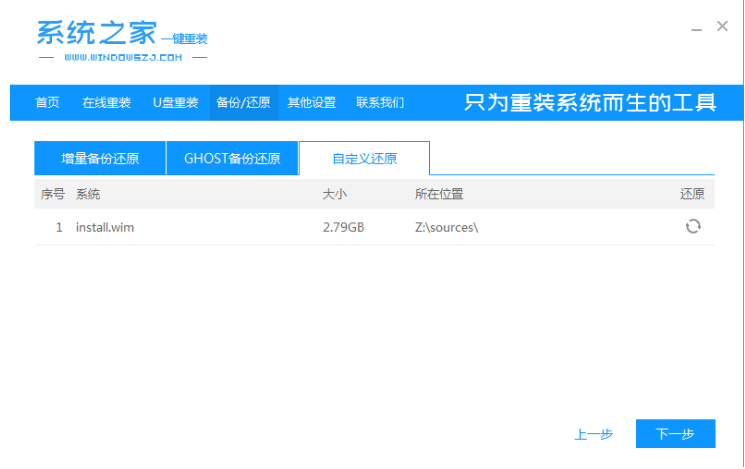Switch to the 增量备份还原 tab
This screenshot has width=745, height=469.
(x=100, y=159)
